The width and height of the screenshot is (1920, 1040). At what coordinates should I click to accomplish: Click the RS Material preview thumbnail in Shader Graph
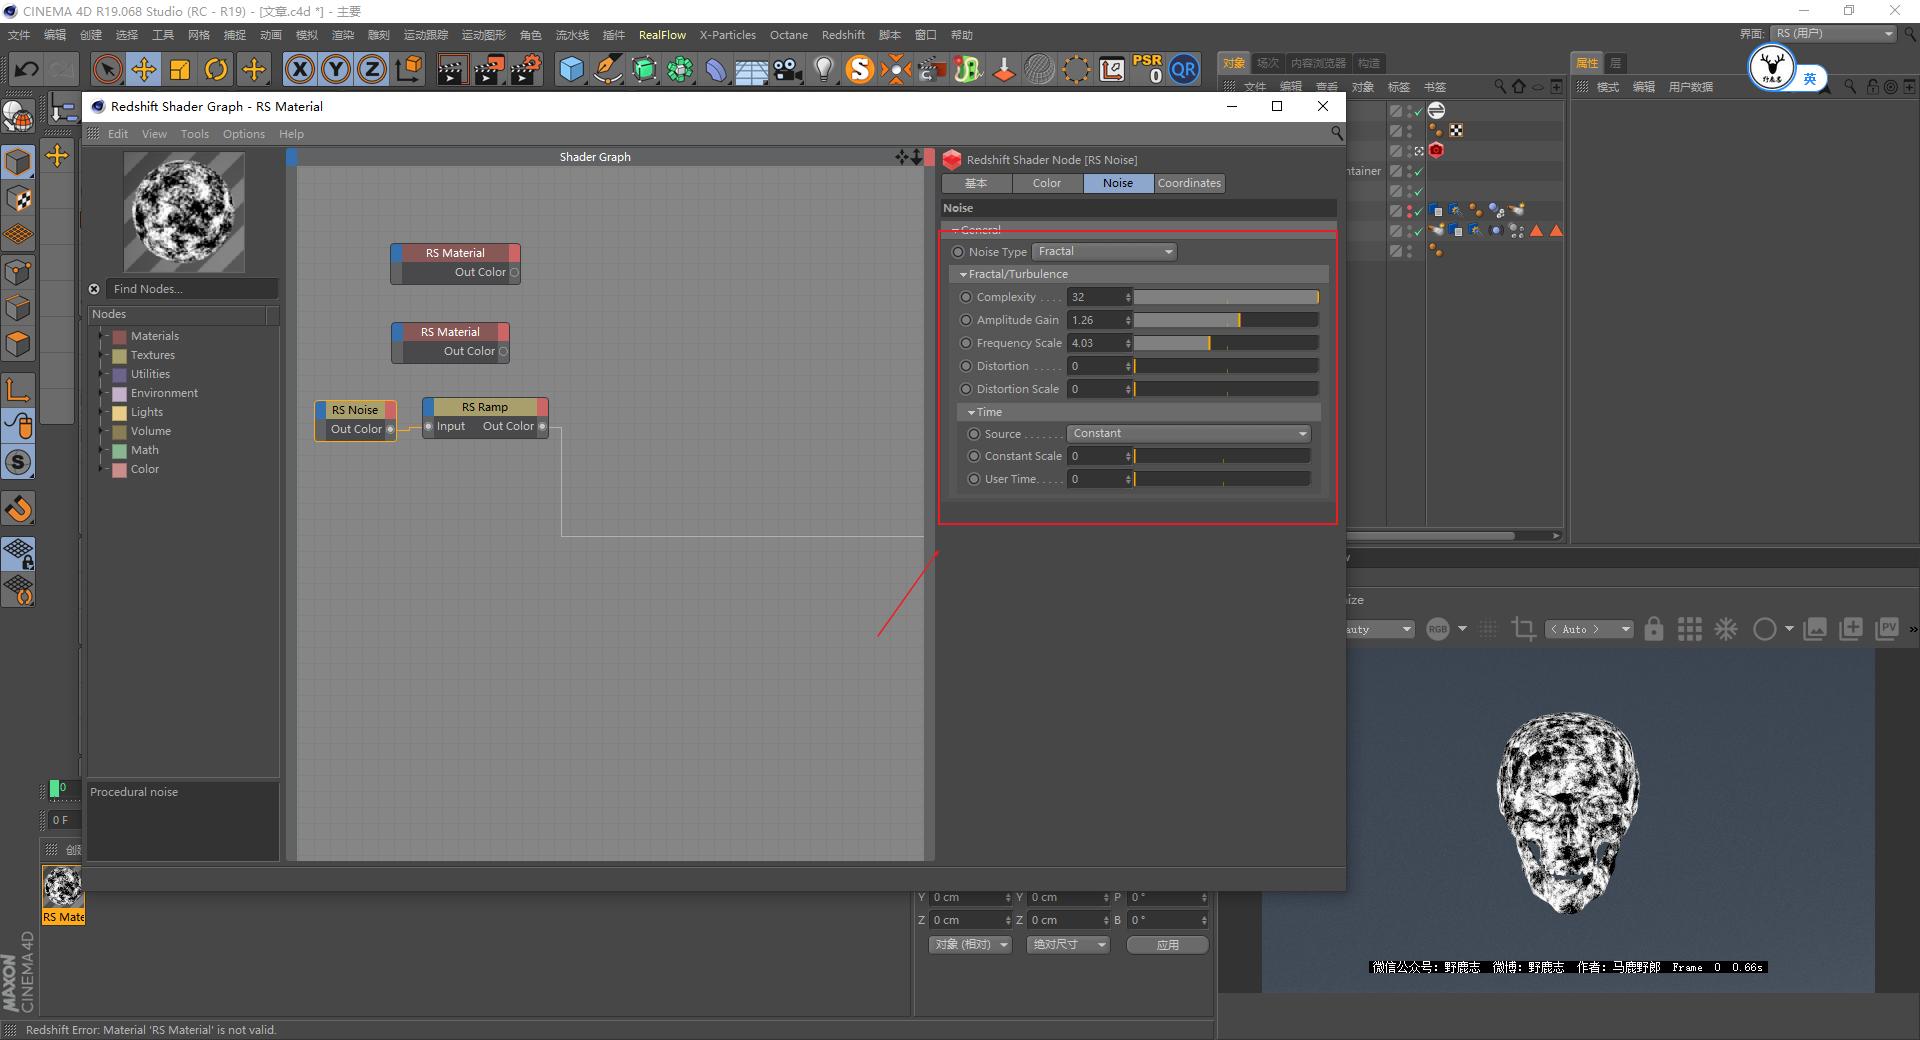(x=184, y=212)
